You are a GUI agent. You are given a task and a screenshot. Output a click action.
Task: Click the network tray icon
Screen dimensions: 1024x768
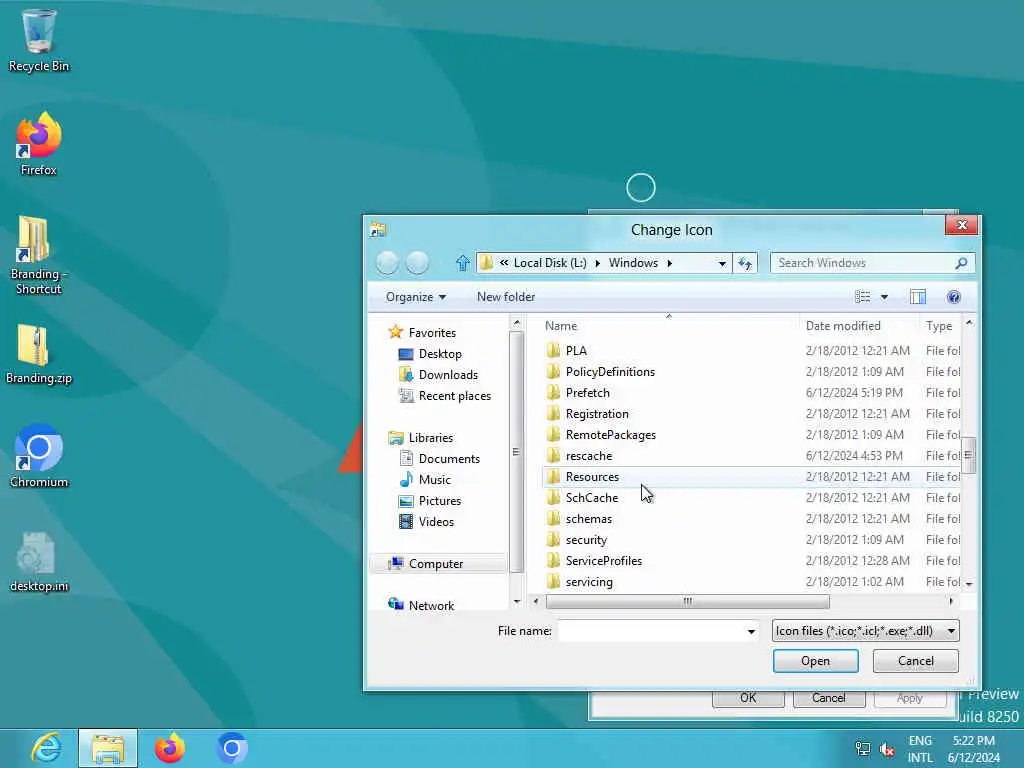(863, 749)
